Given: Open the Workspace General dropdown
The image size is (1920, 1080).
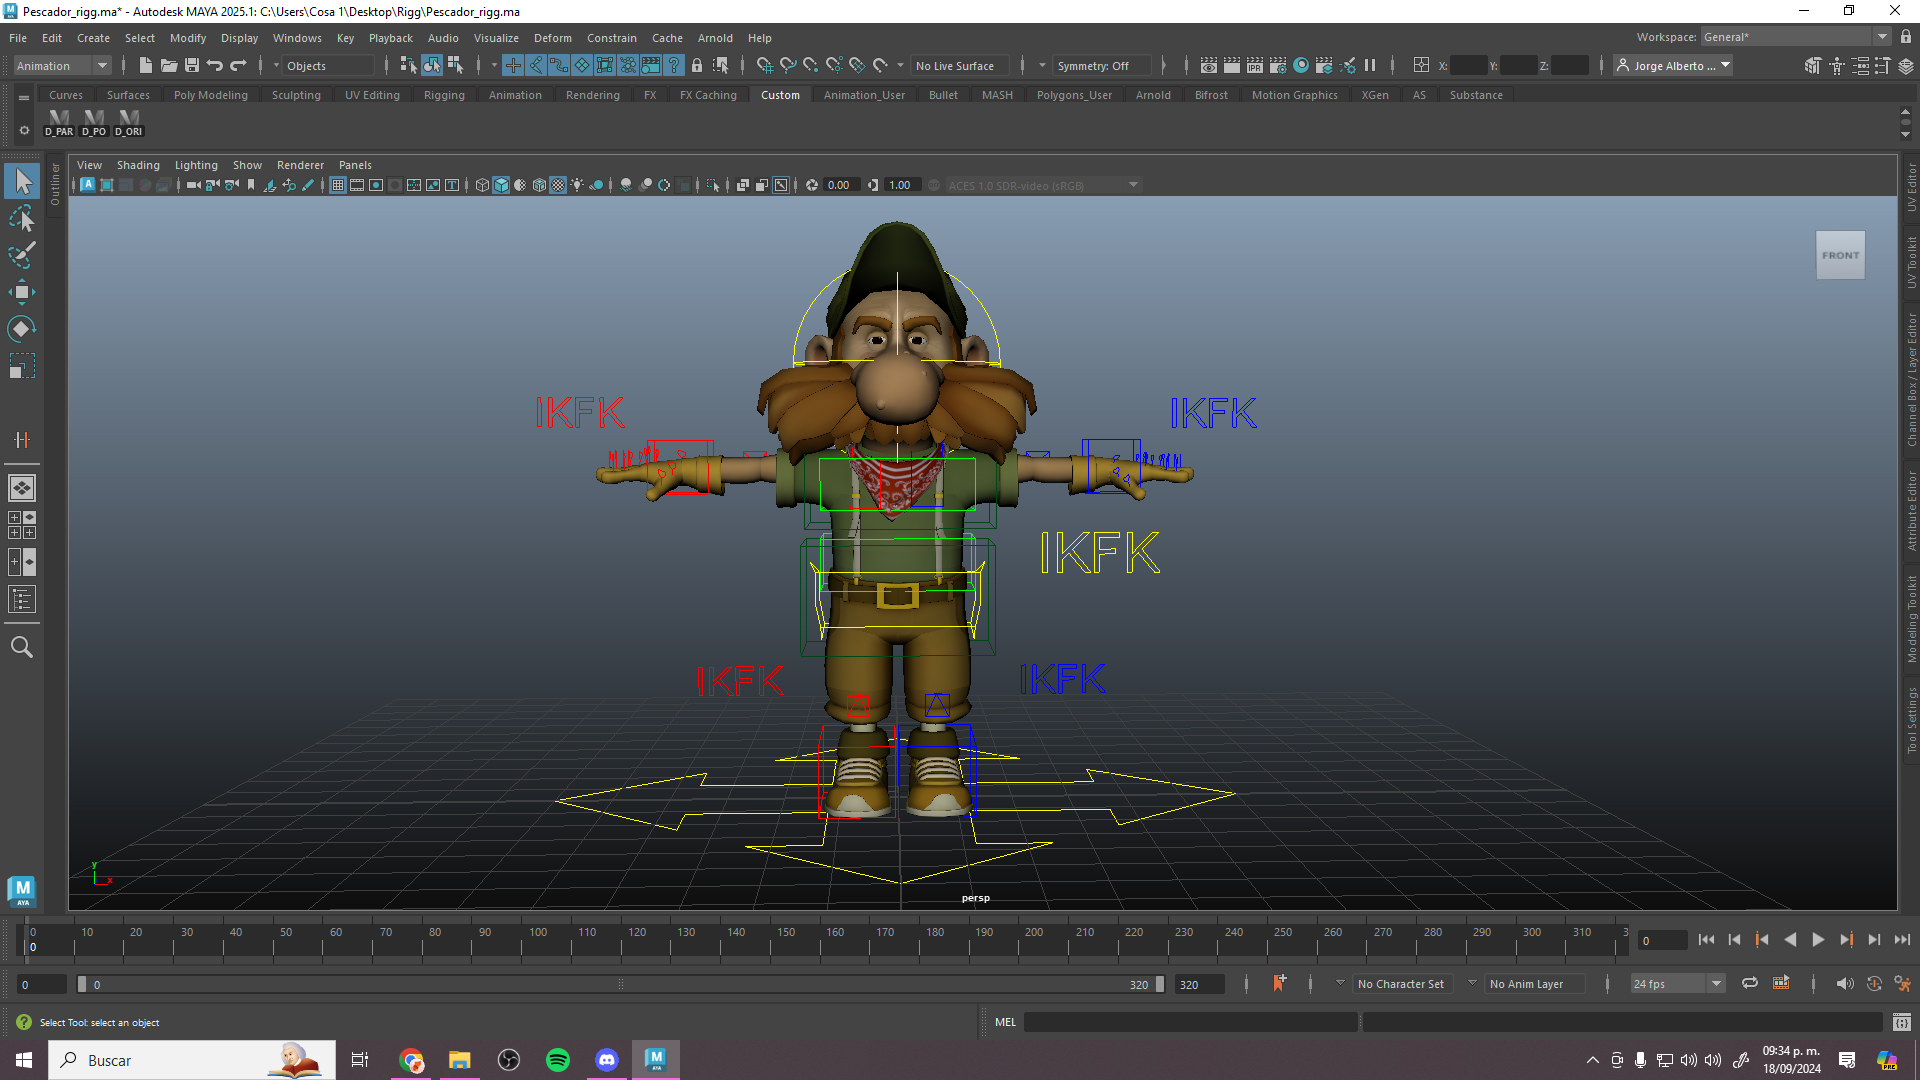Looking at the screenshot, I should click(1882, 37).
